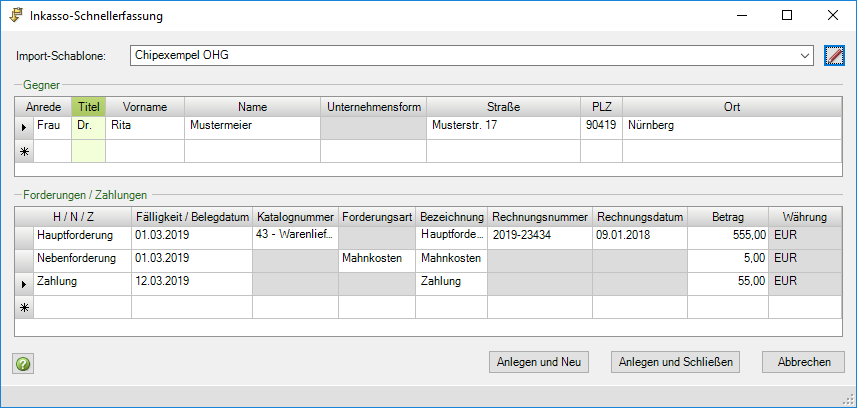The height and width of the screenshot is (408, 857).
Task: Click the Rechnungsnummer cell 2019-23434
Action: [x=539, y=236]
